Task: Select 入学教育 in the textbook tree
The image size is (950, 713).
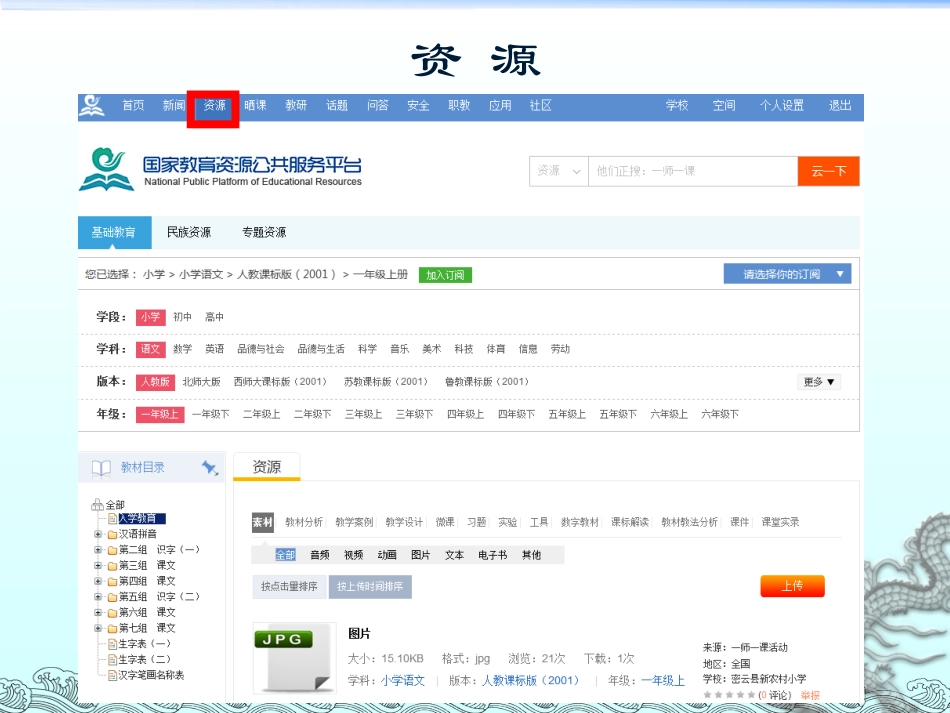Action: (x=141, y=519)
